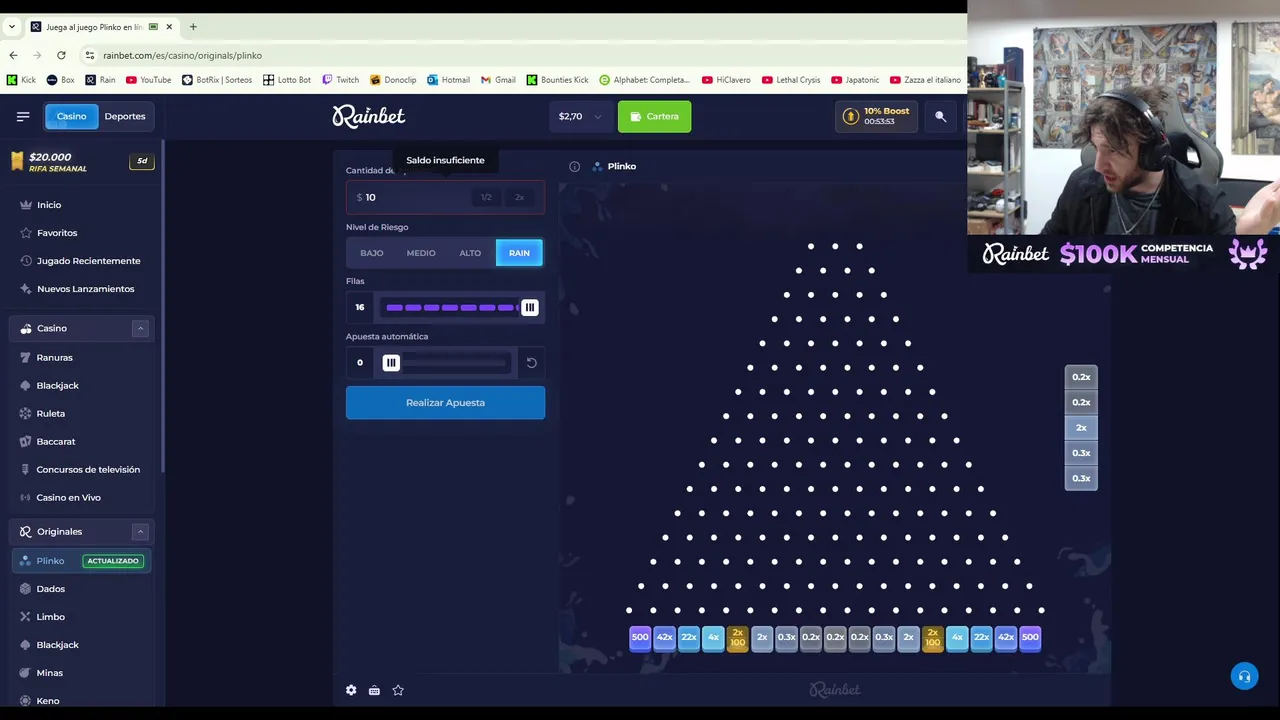
Task: Open the Cartera wallet button
Action: tap(654, 116)
